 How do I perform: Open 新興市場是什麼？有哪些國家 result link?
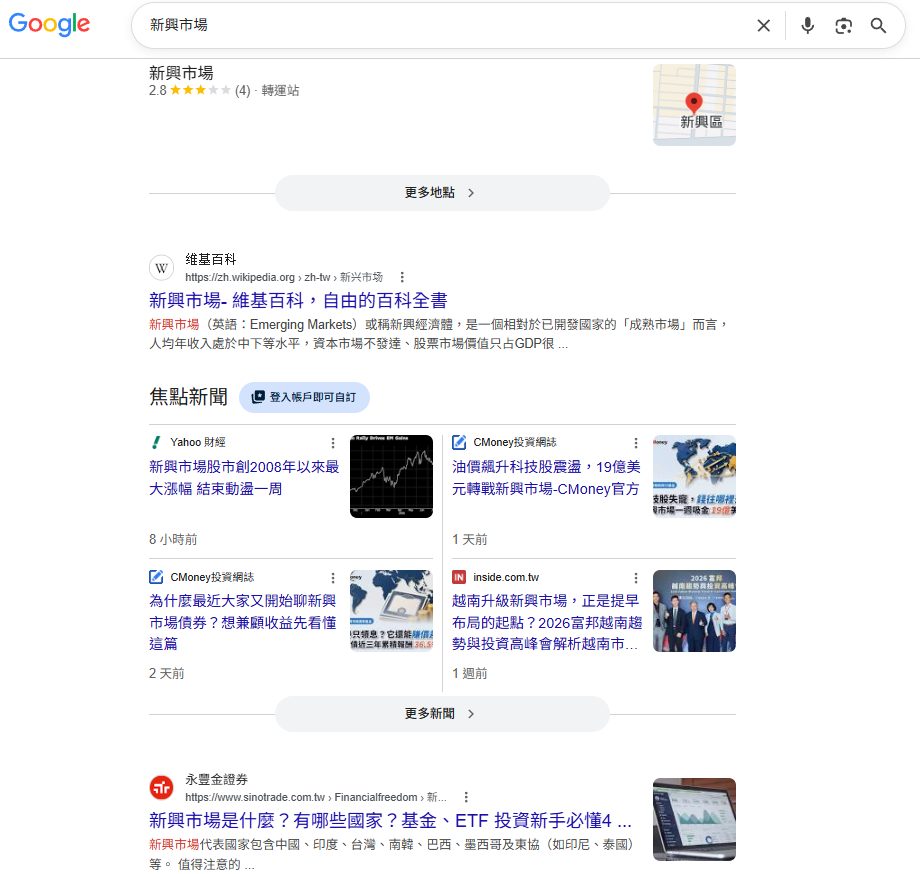(390, 821)
